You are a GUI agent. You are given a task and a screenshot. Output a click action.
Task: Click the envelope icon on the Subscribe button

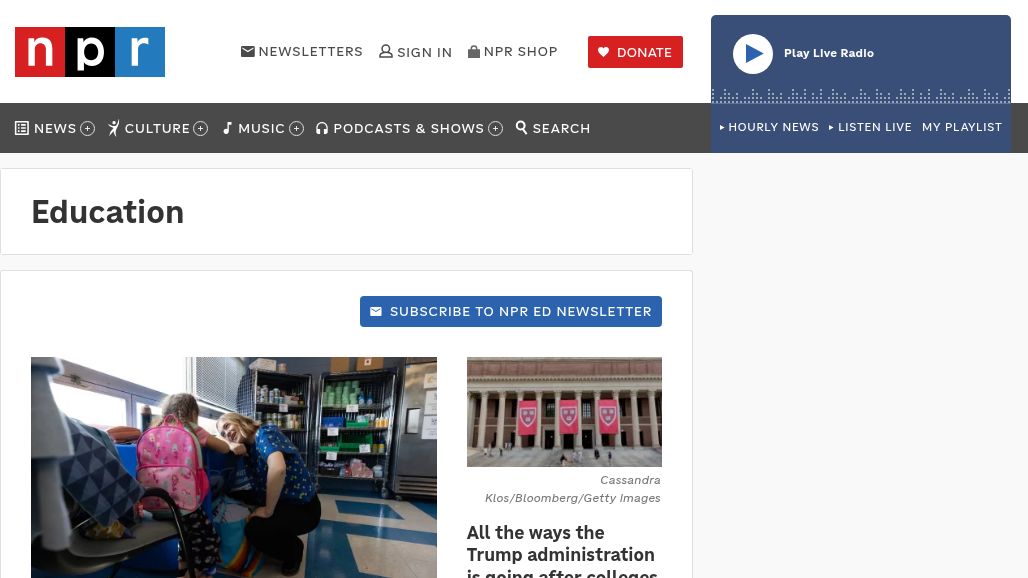click(x=376, y=311)
